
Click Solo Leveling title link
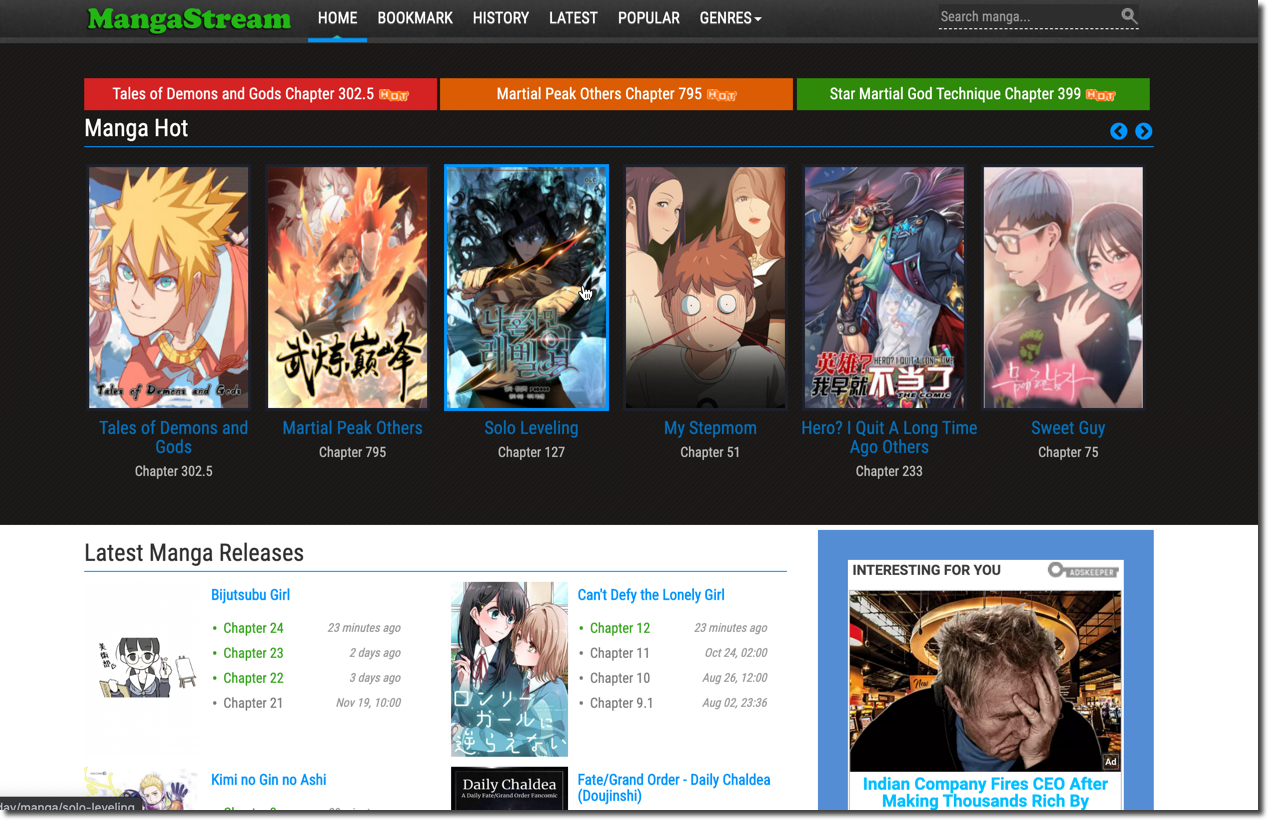531,428
